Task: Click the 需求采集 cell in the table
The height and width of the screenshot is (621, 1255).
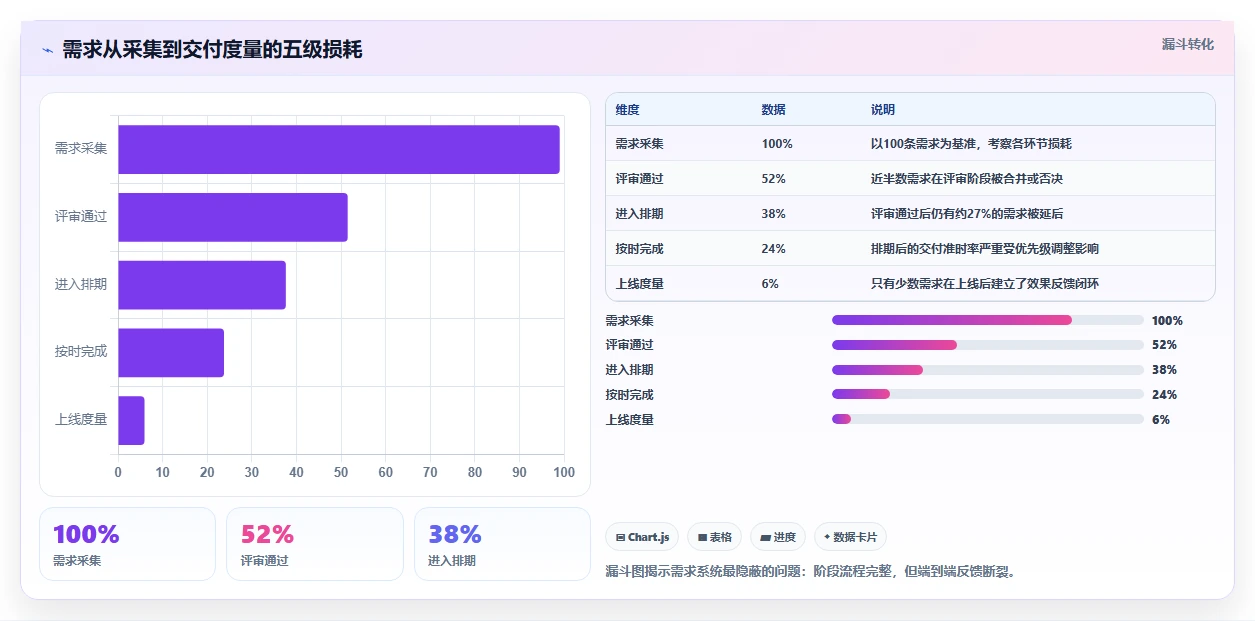Action: 640,144
